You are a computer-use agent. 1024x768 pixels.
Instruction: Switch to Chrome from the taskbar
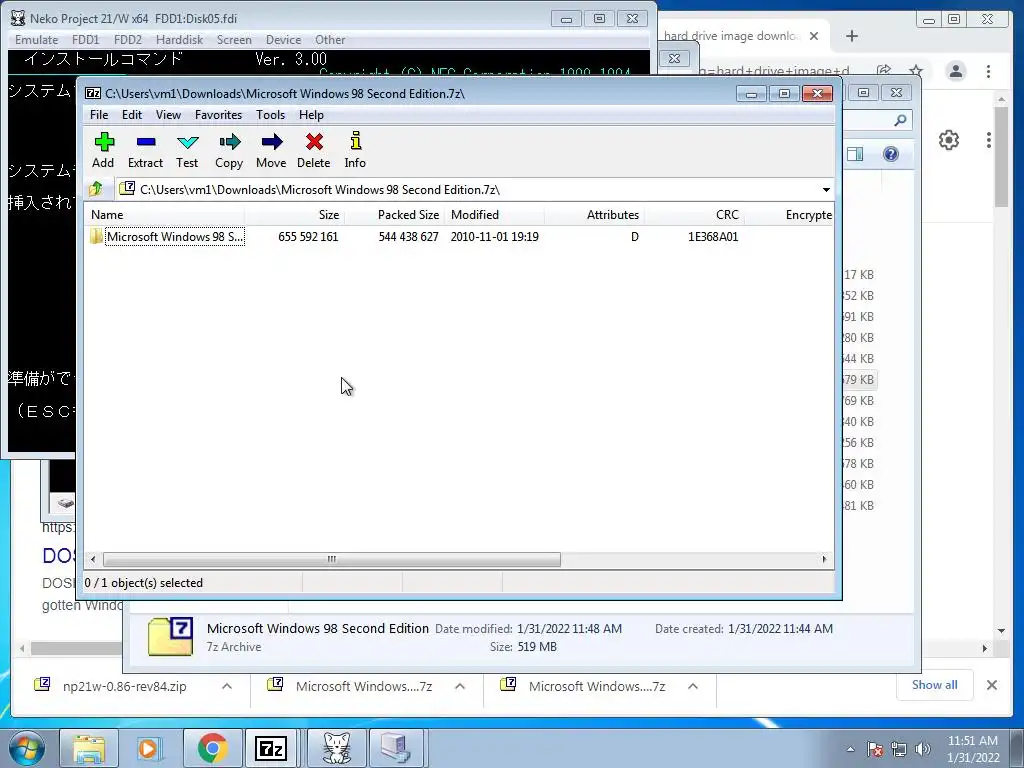pos(212,748)
